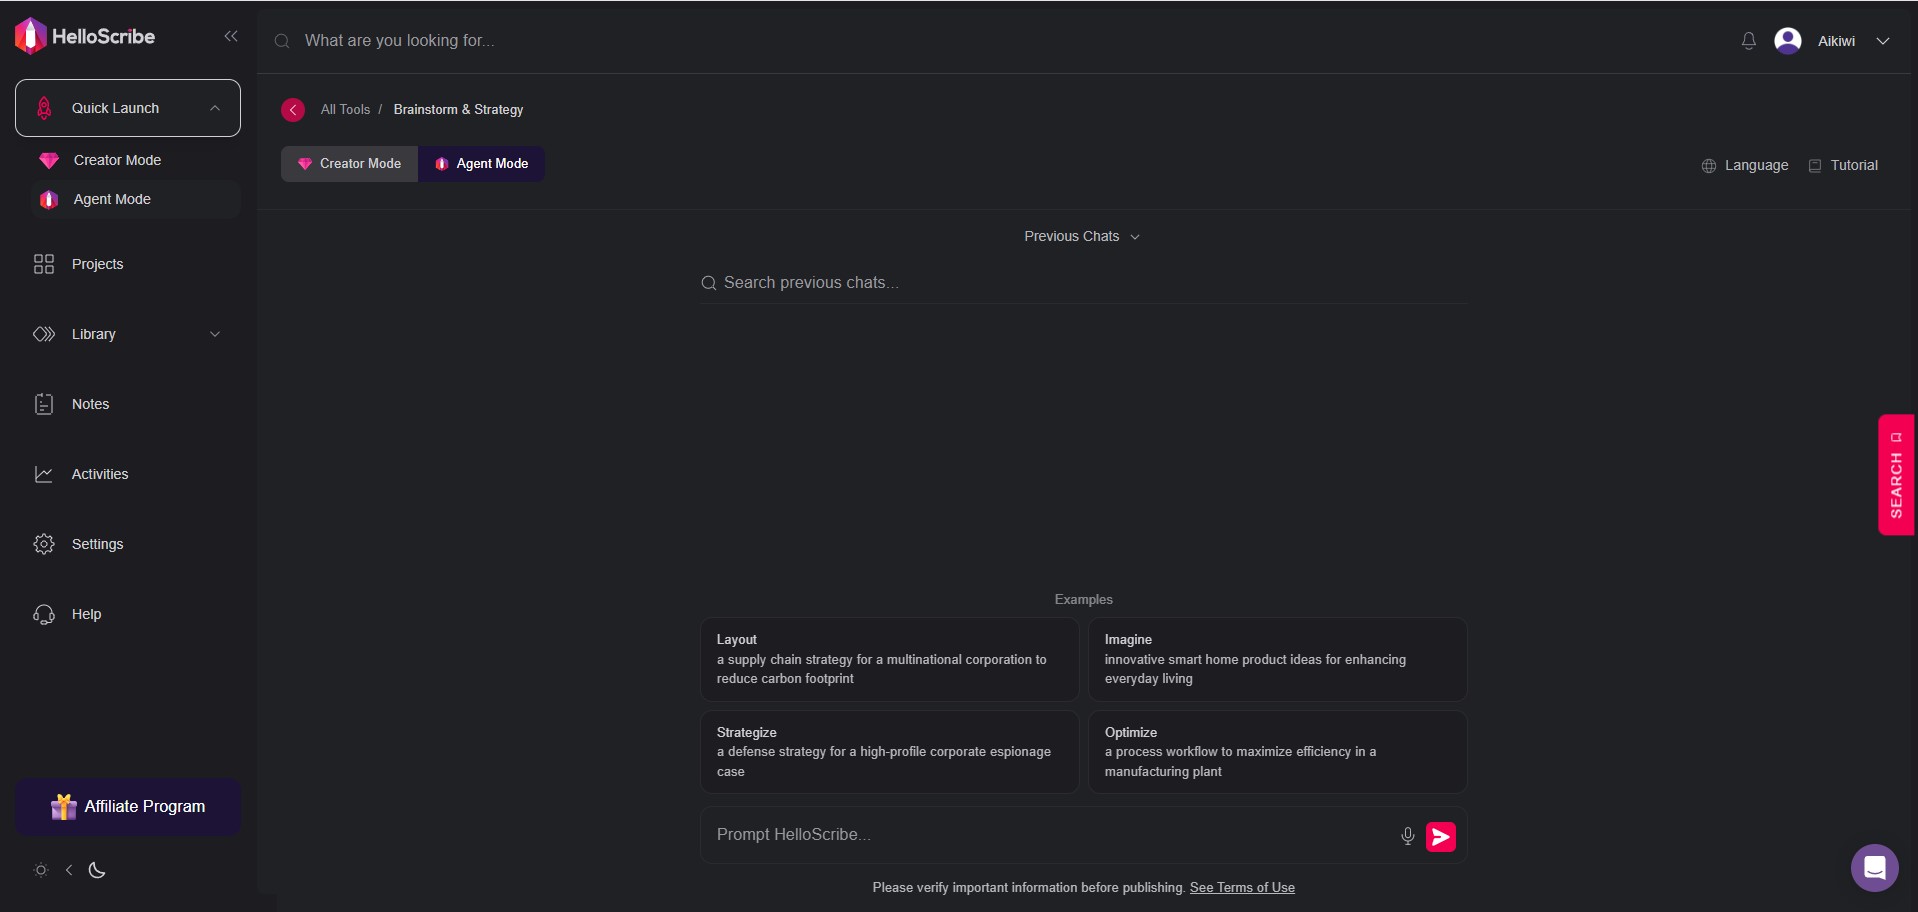Click the pink SEARCH side tab
Image resolution: width=1918 pixels, height=912 pixels.
[x=1896, y=475]
